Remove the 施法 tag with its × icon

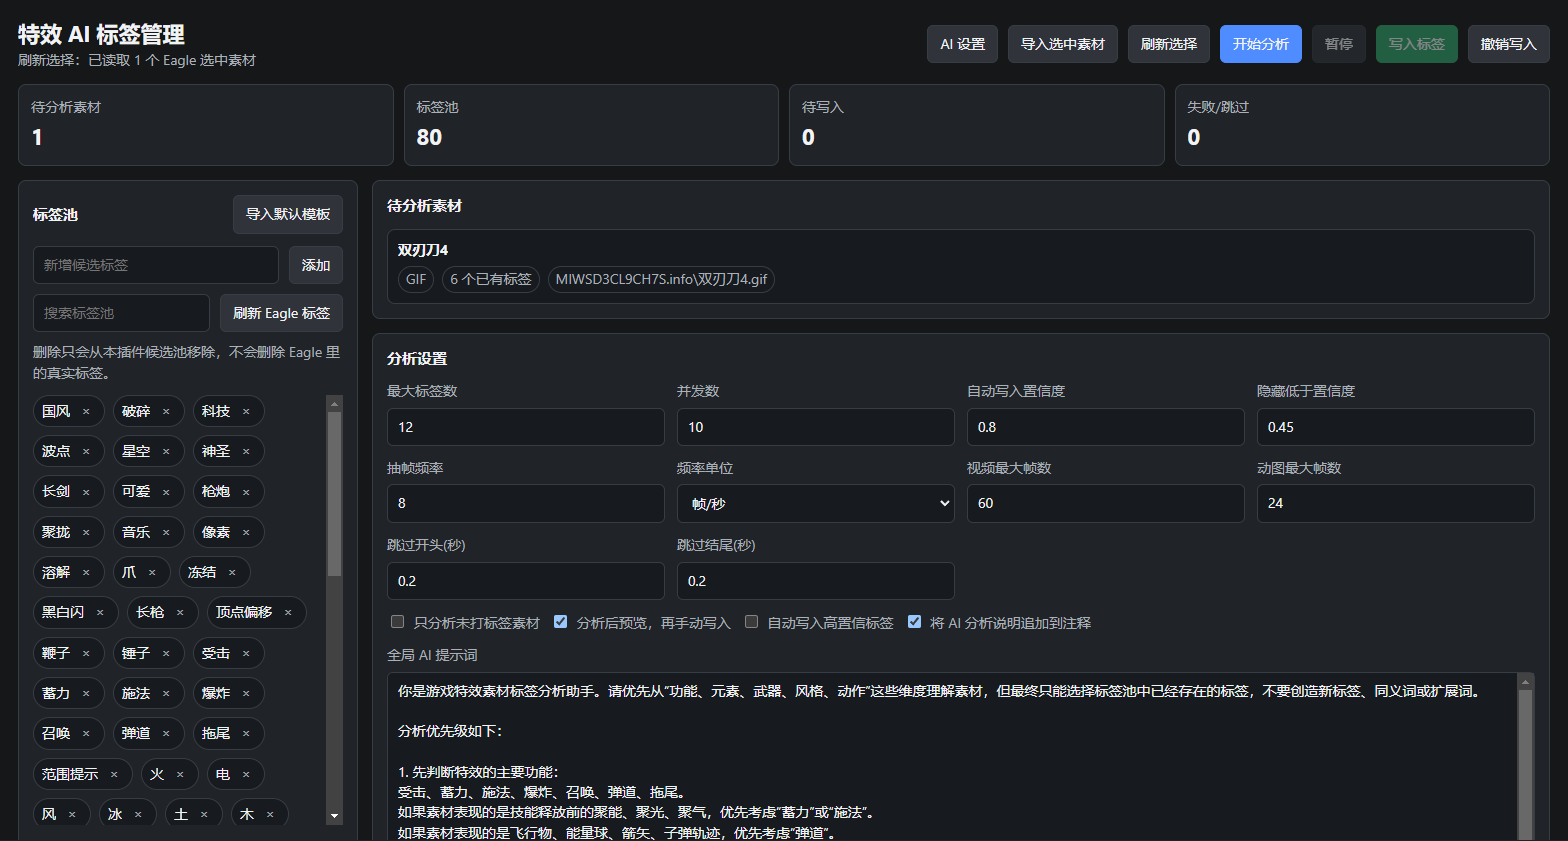pos(166,694)
